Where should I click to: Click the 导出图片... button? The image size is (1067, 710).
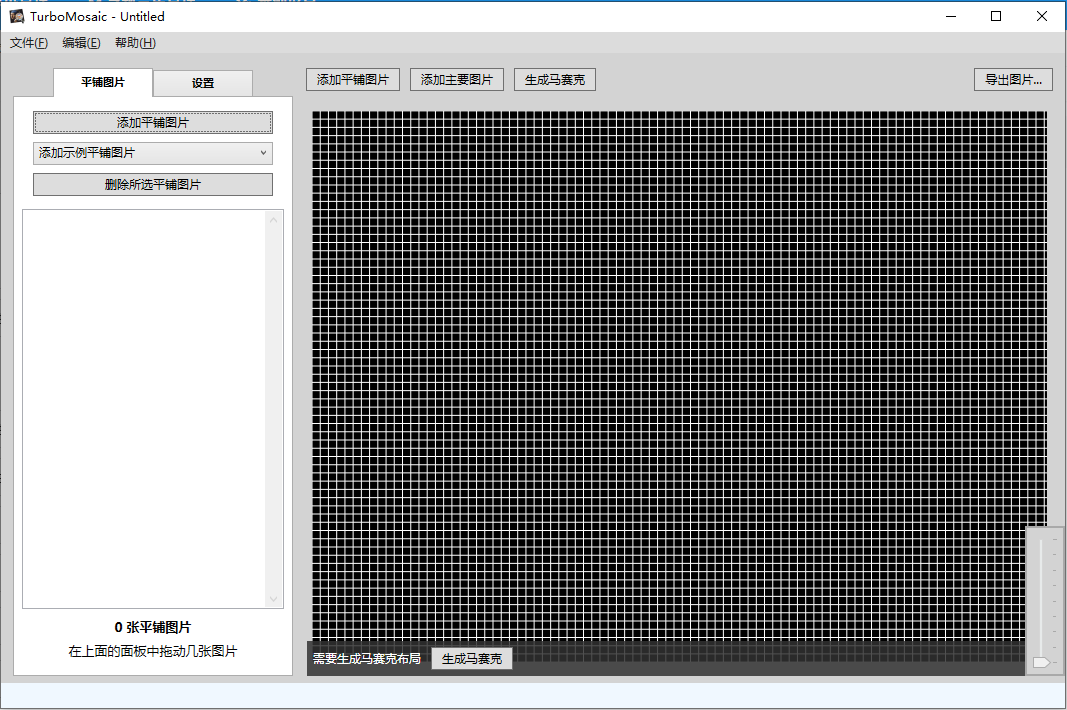1013,80
